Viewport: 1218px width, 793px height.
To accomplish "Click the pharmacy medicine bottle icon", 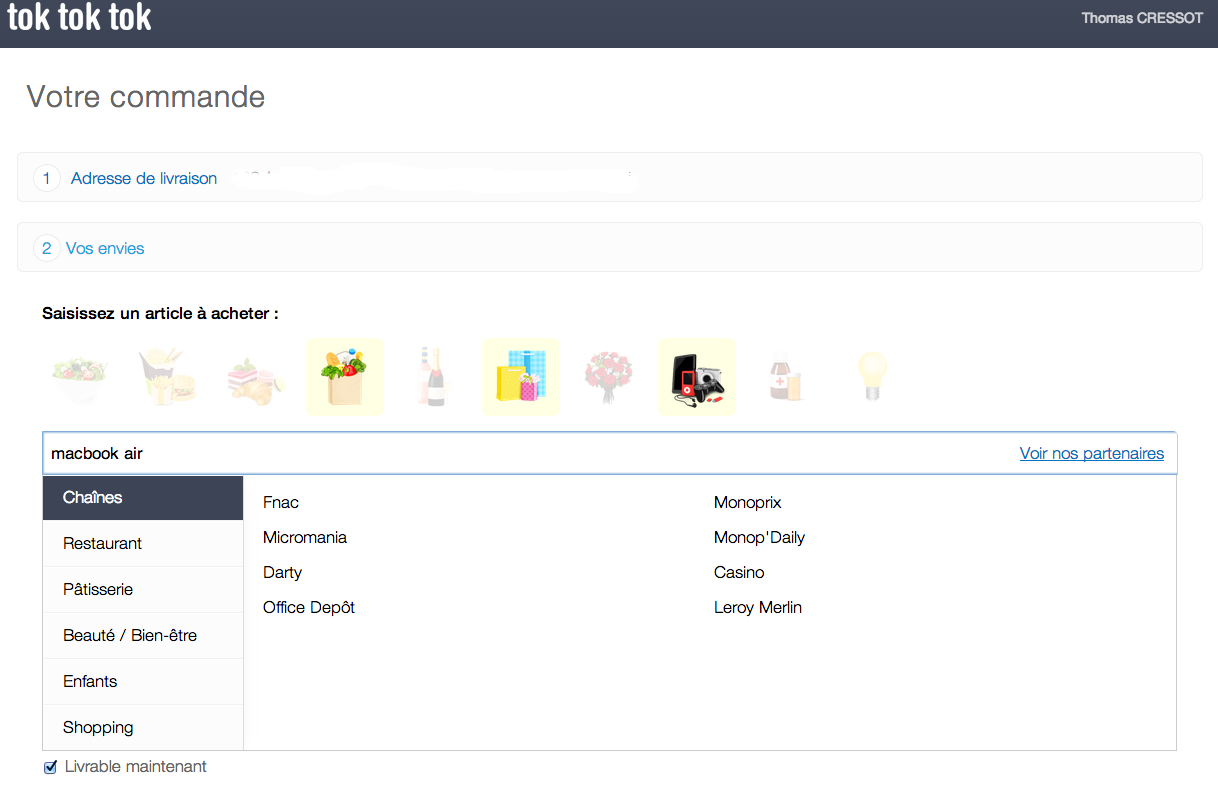I will (x=785, y=377).
